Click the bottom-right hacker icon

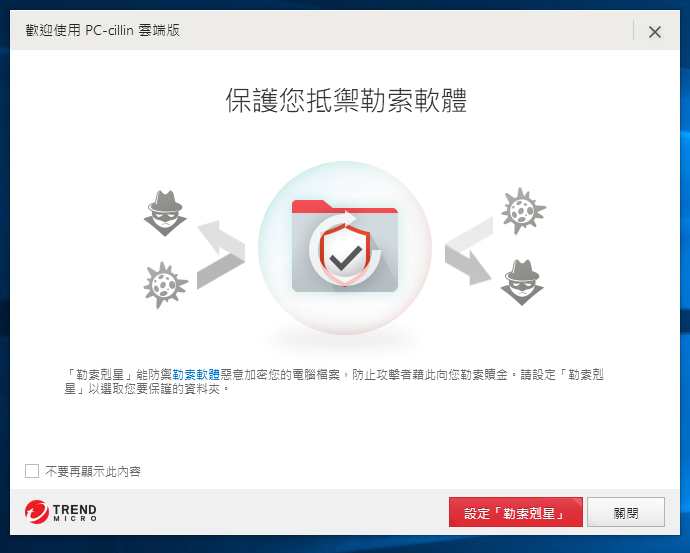(522, 282)
